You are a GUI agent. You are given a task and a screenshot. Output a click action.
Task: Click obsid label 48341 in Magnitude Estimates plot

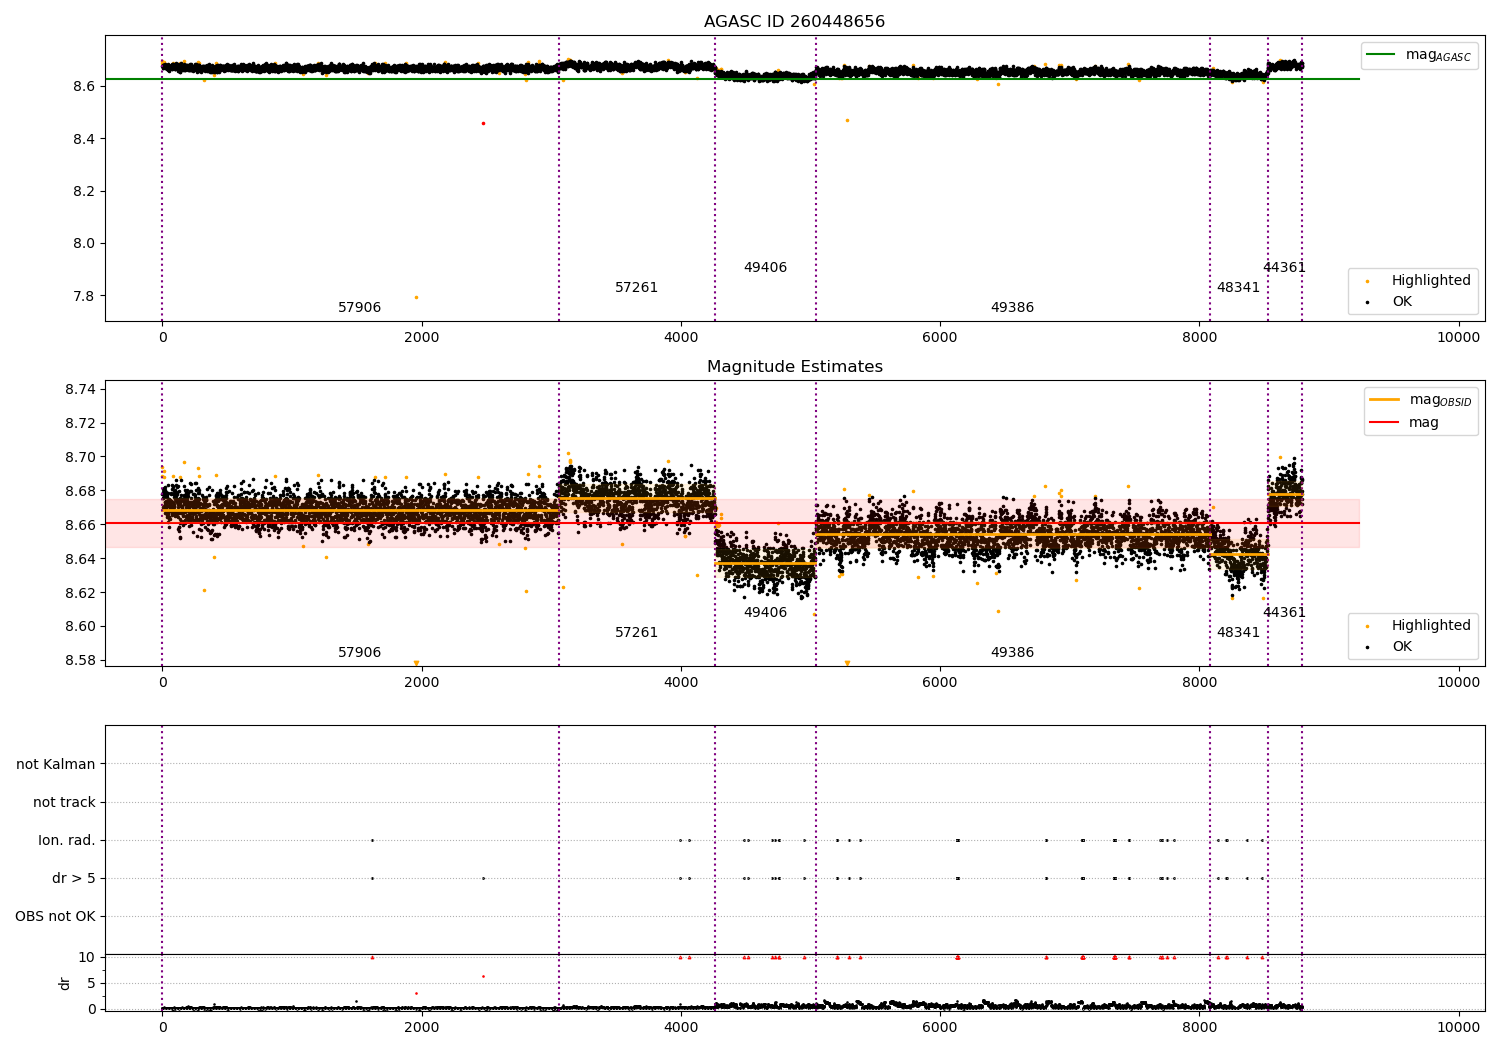1238,633
